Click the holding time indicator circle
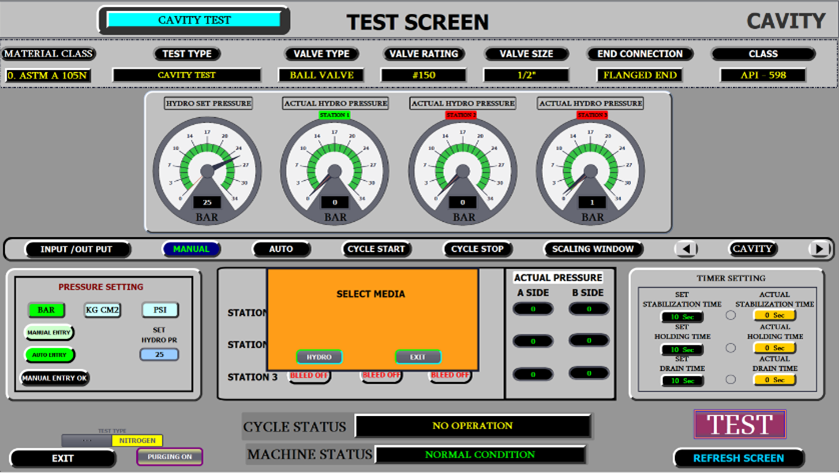839x473 pixels. tap(730, 348)
